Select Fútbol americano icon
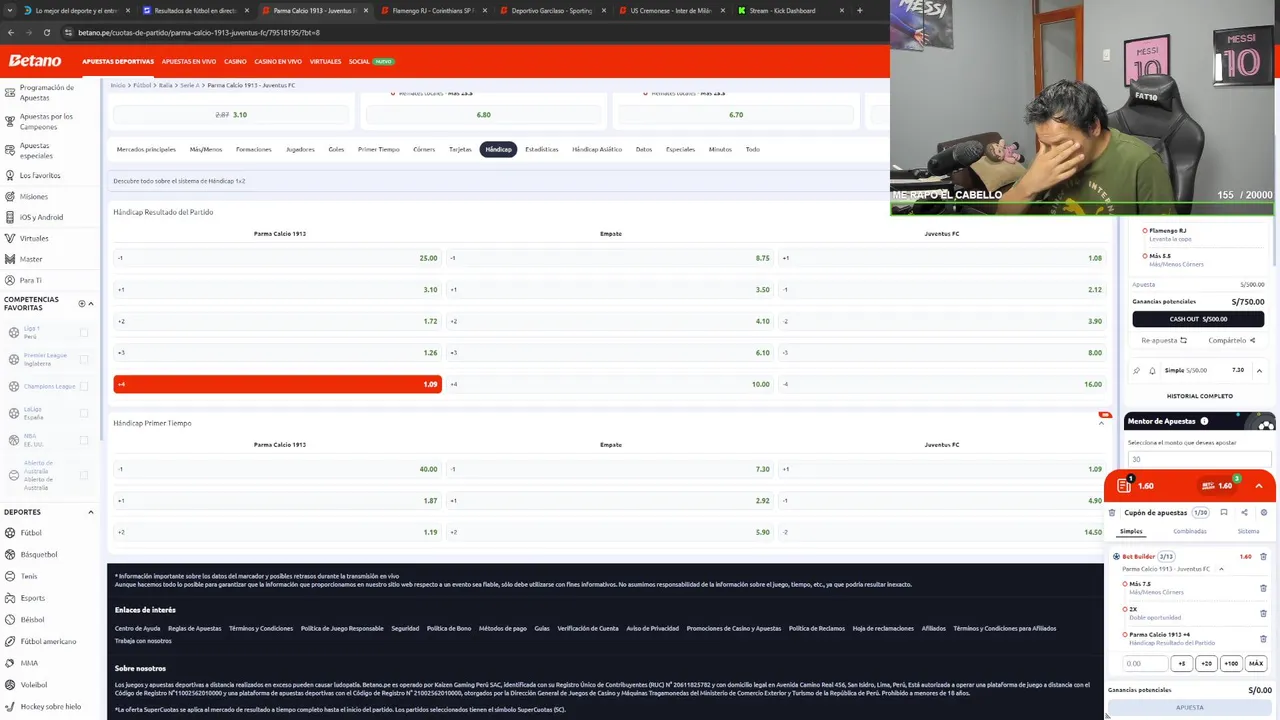Screen dimensions: 1280x720 9,641
